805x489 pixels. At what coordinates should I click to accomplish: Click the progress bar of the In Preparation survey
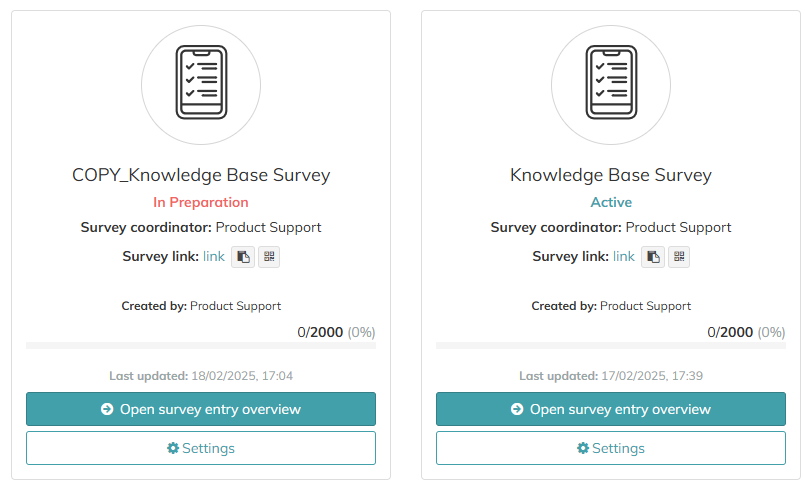tap(201, 346)
